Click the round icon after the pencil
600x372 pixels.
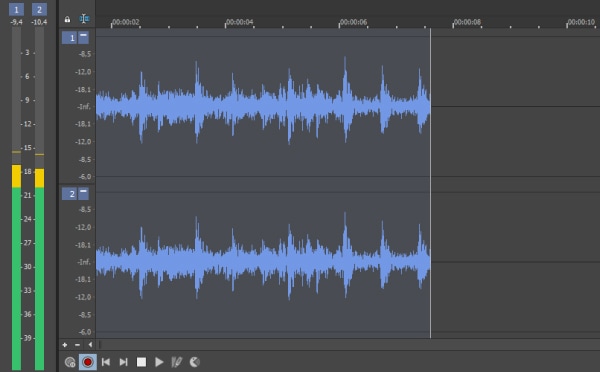tap(194, 362)
